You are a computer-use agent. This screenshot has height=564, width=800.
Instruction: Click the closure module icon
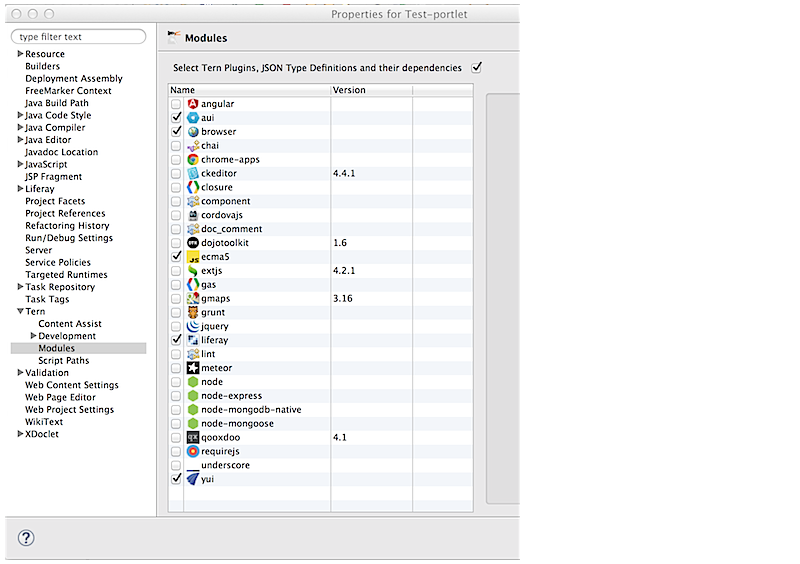[x=193, y=187]
